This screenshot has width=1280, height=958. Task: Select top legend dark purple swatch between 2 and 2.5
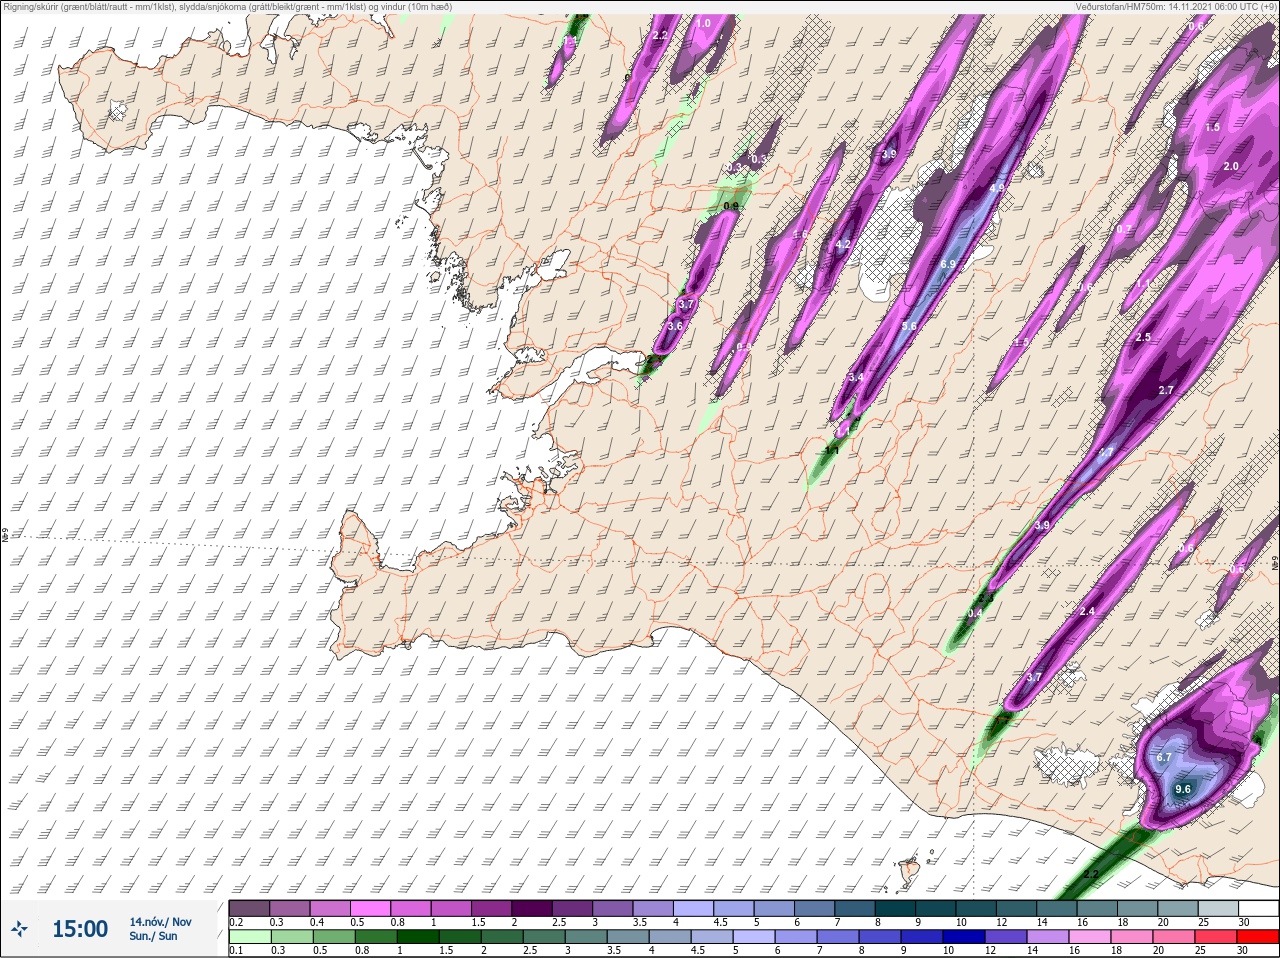tap(532, 908)
